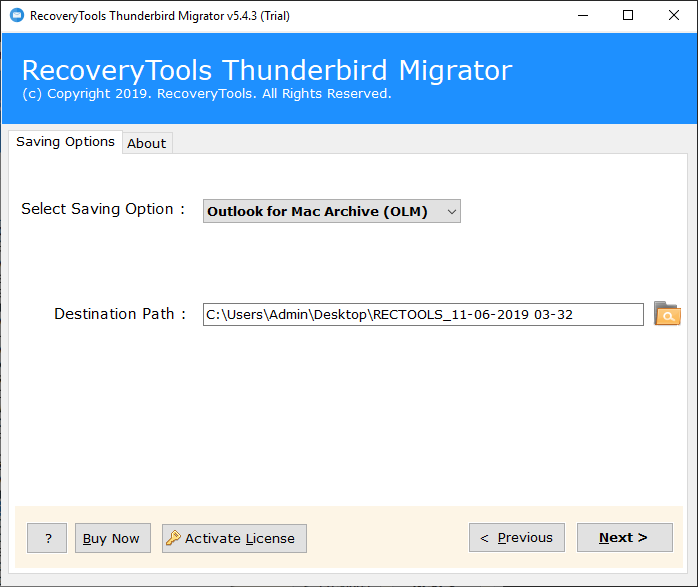This screenshot has height=587, width=698.
Task: Click the 'Destination Path :' label
Action: [x=120, y=314]
